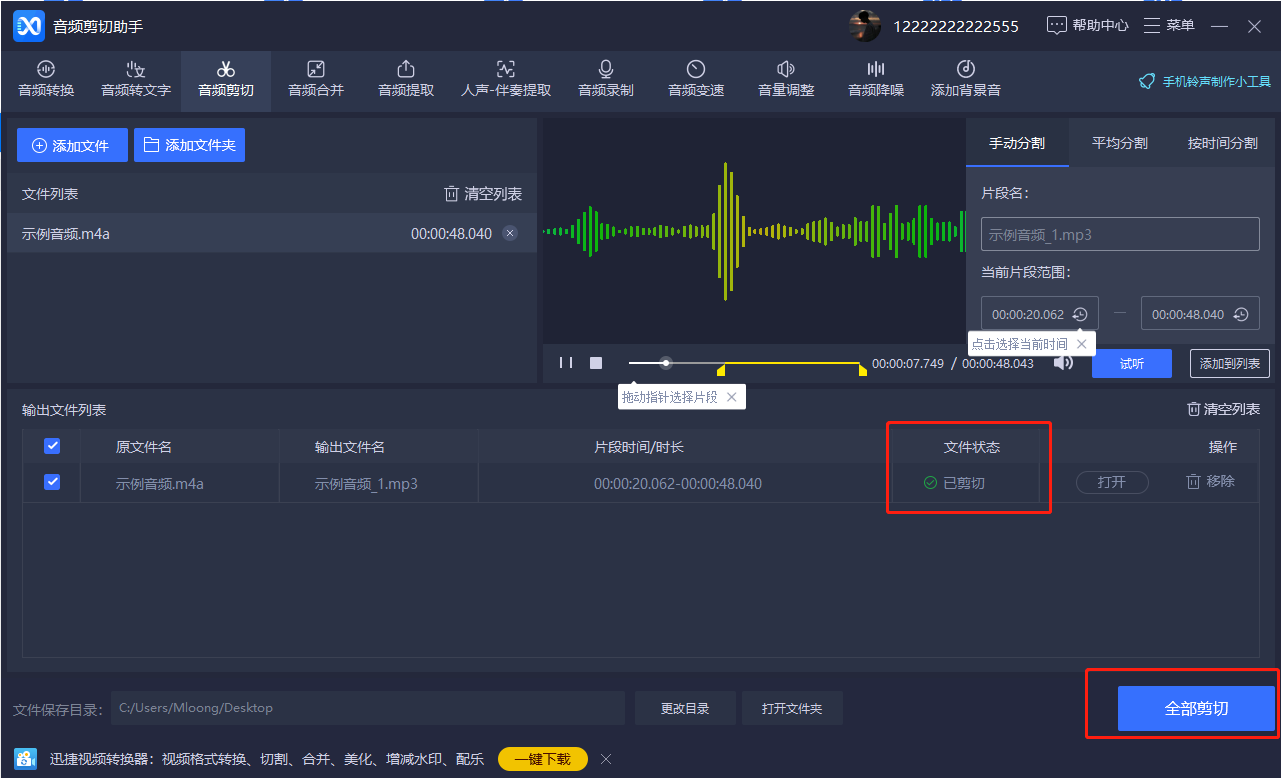Click the 试听 preview button
1281x778 pixels.
pos(1132,363)
